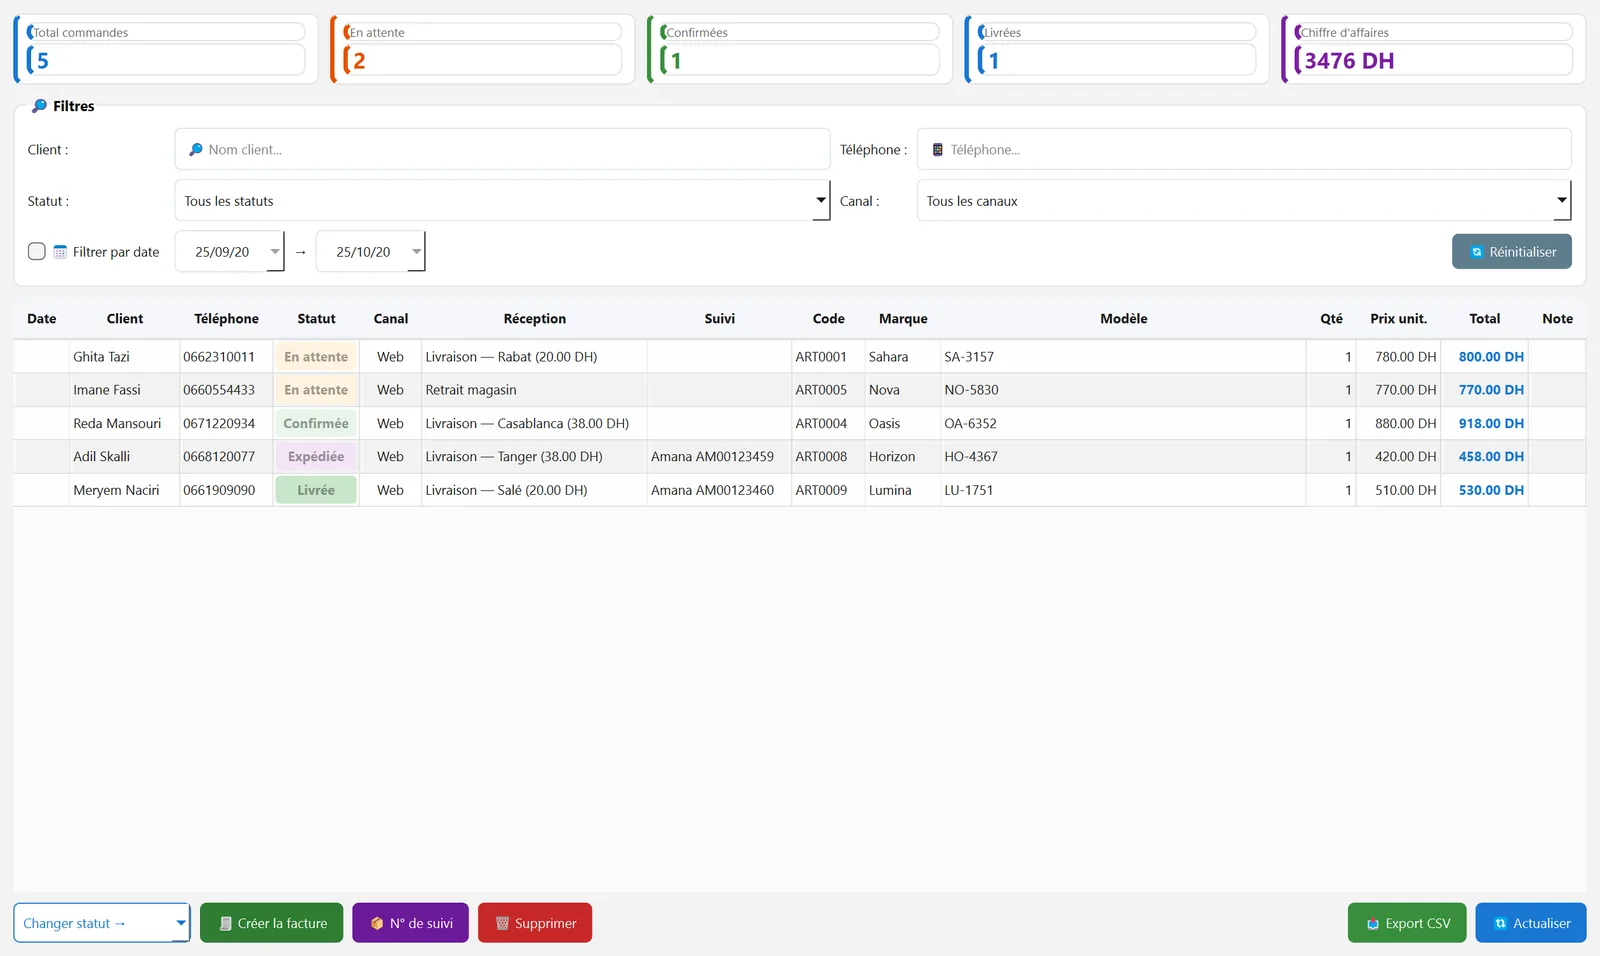This screenshot has width=1600, height=956.
Task: Focus the Téléphone filter input field
Action: pyautogui.click(x=1244, y=150)
